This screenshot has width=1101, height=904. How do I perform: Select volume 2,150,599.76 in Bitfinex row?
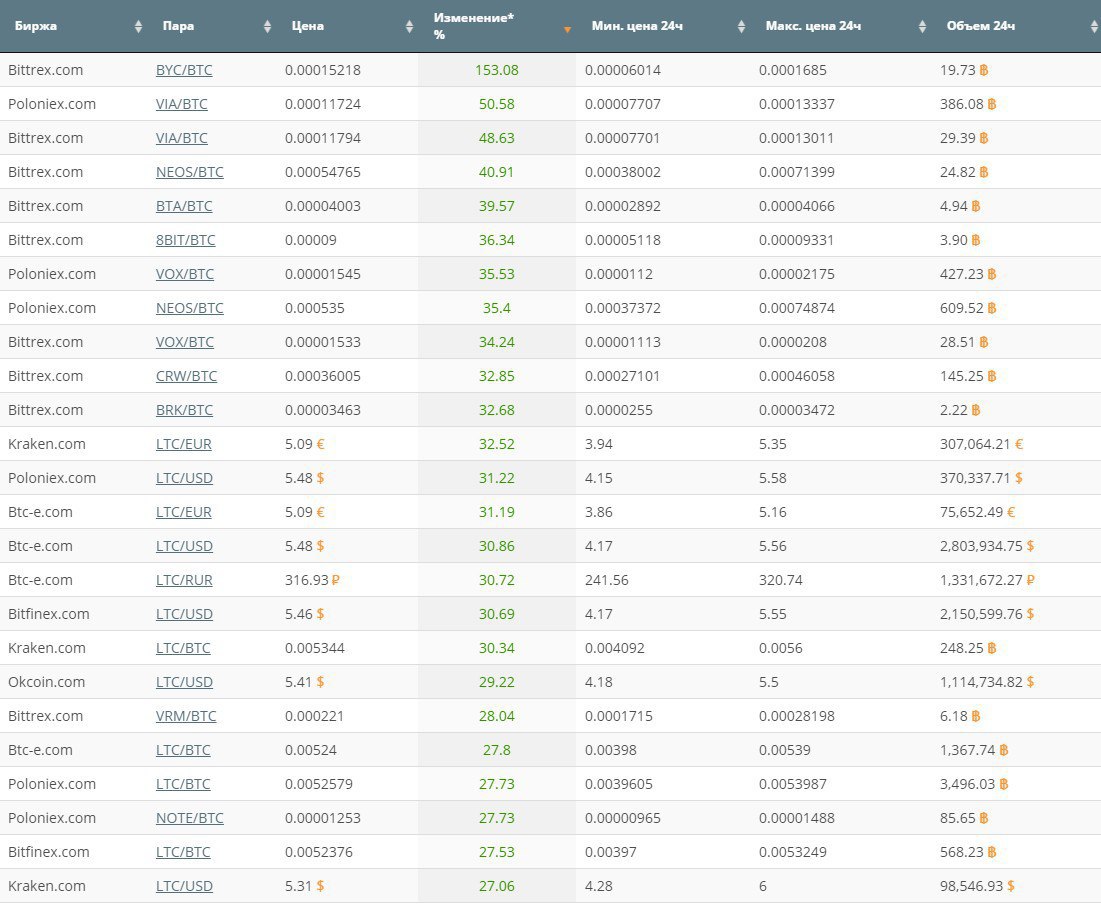981,614
